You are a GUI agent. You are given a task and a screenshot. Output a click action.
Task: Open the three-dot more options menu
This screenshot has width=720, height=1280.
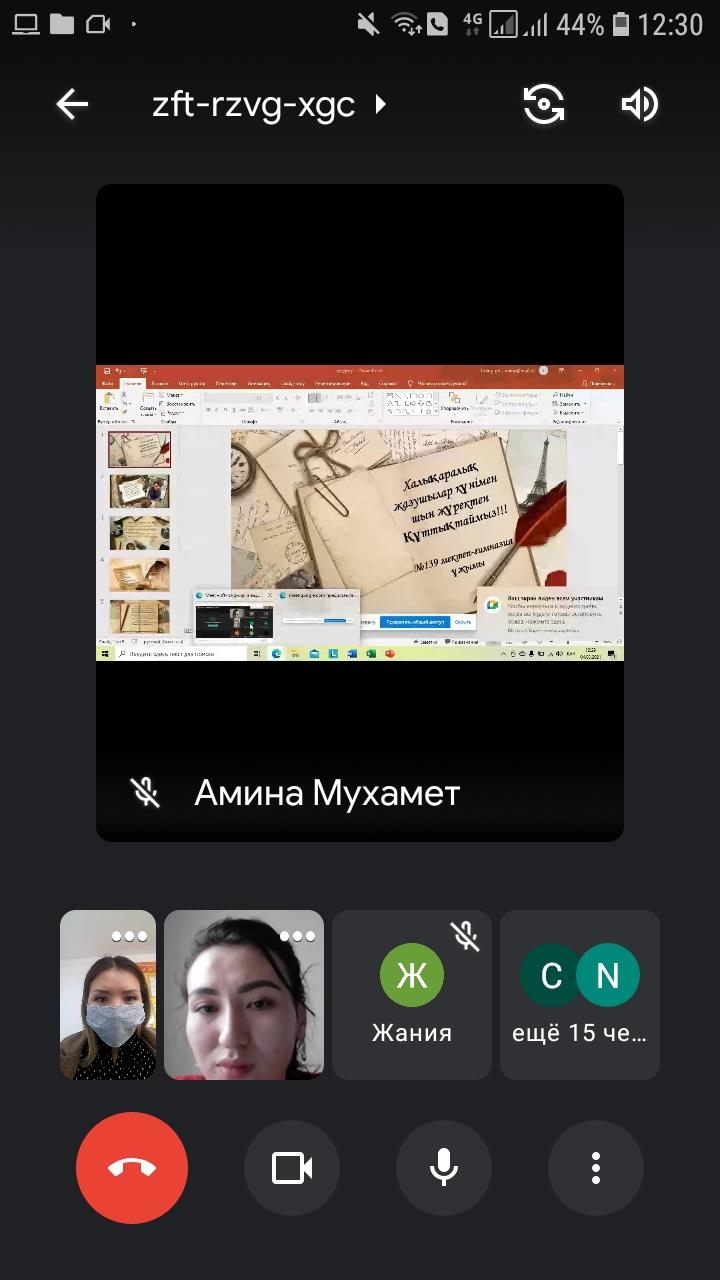click(x=596, y=1168)
